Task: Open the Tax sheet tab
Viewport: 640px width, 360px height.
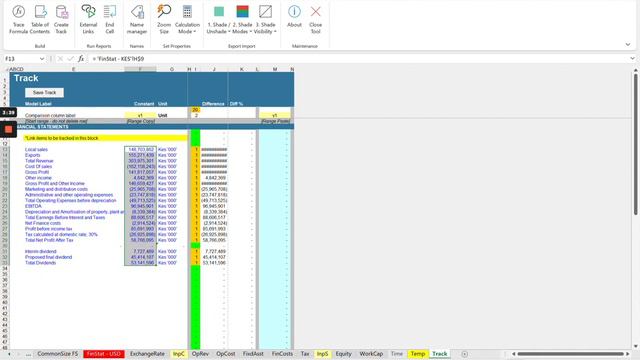Action: [x=305, y=354]
